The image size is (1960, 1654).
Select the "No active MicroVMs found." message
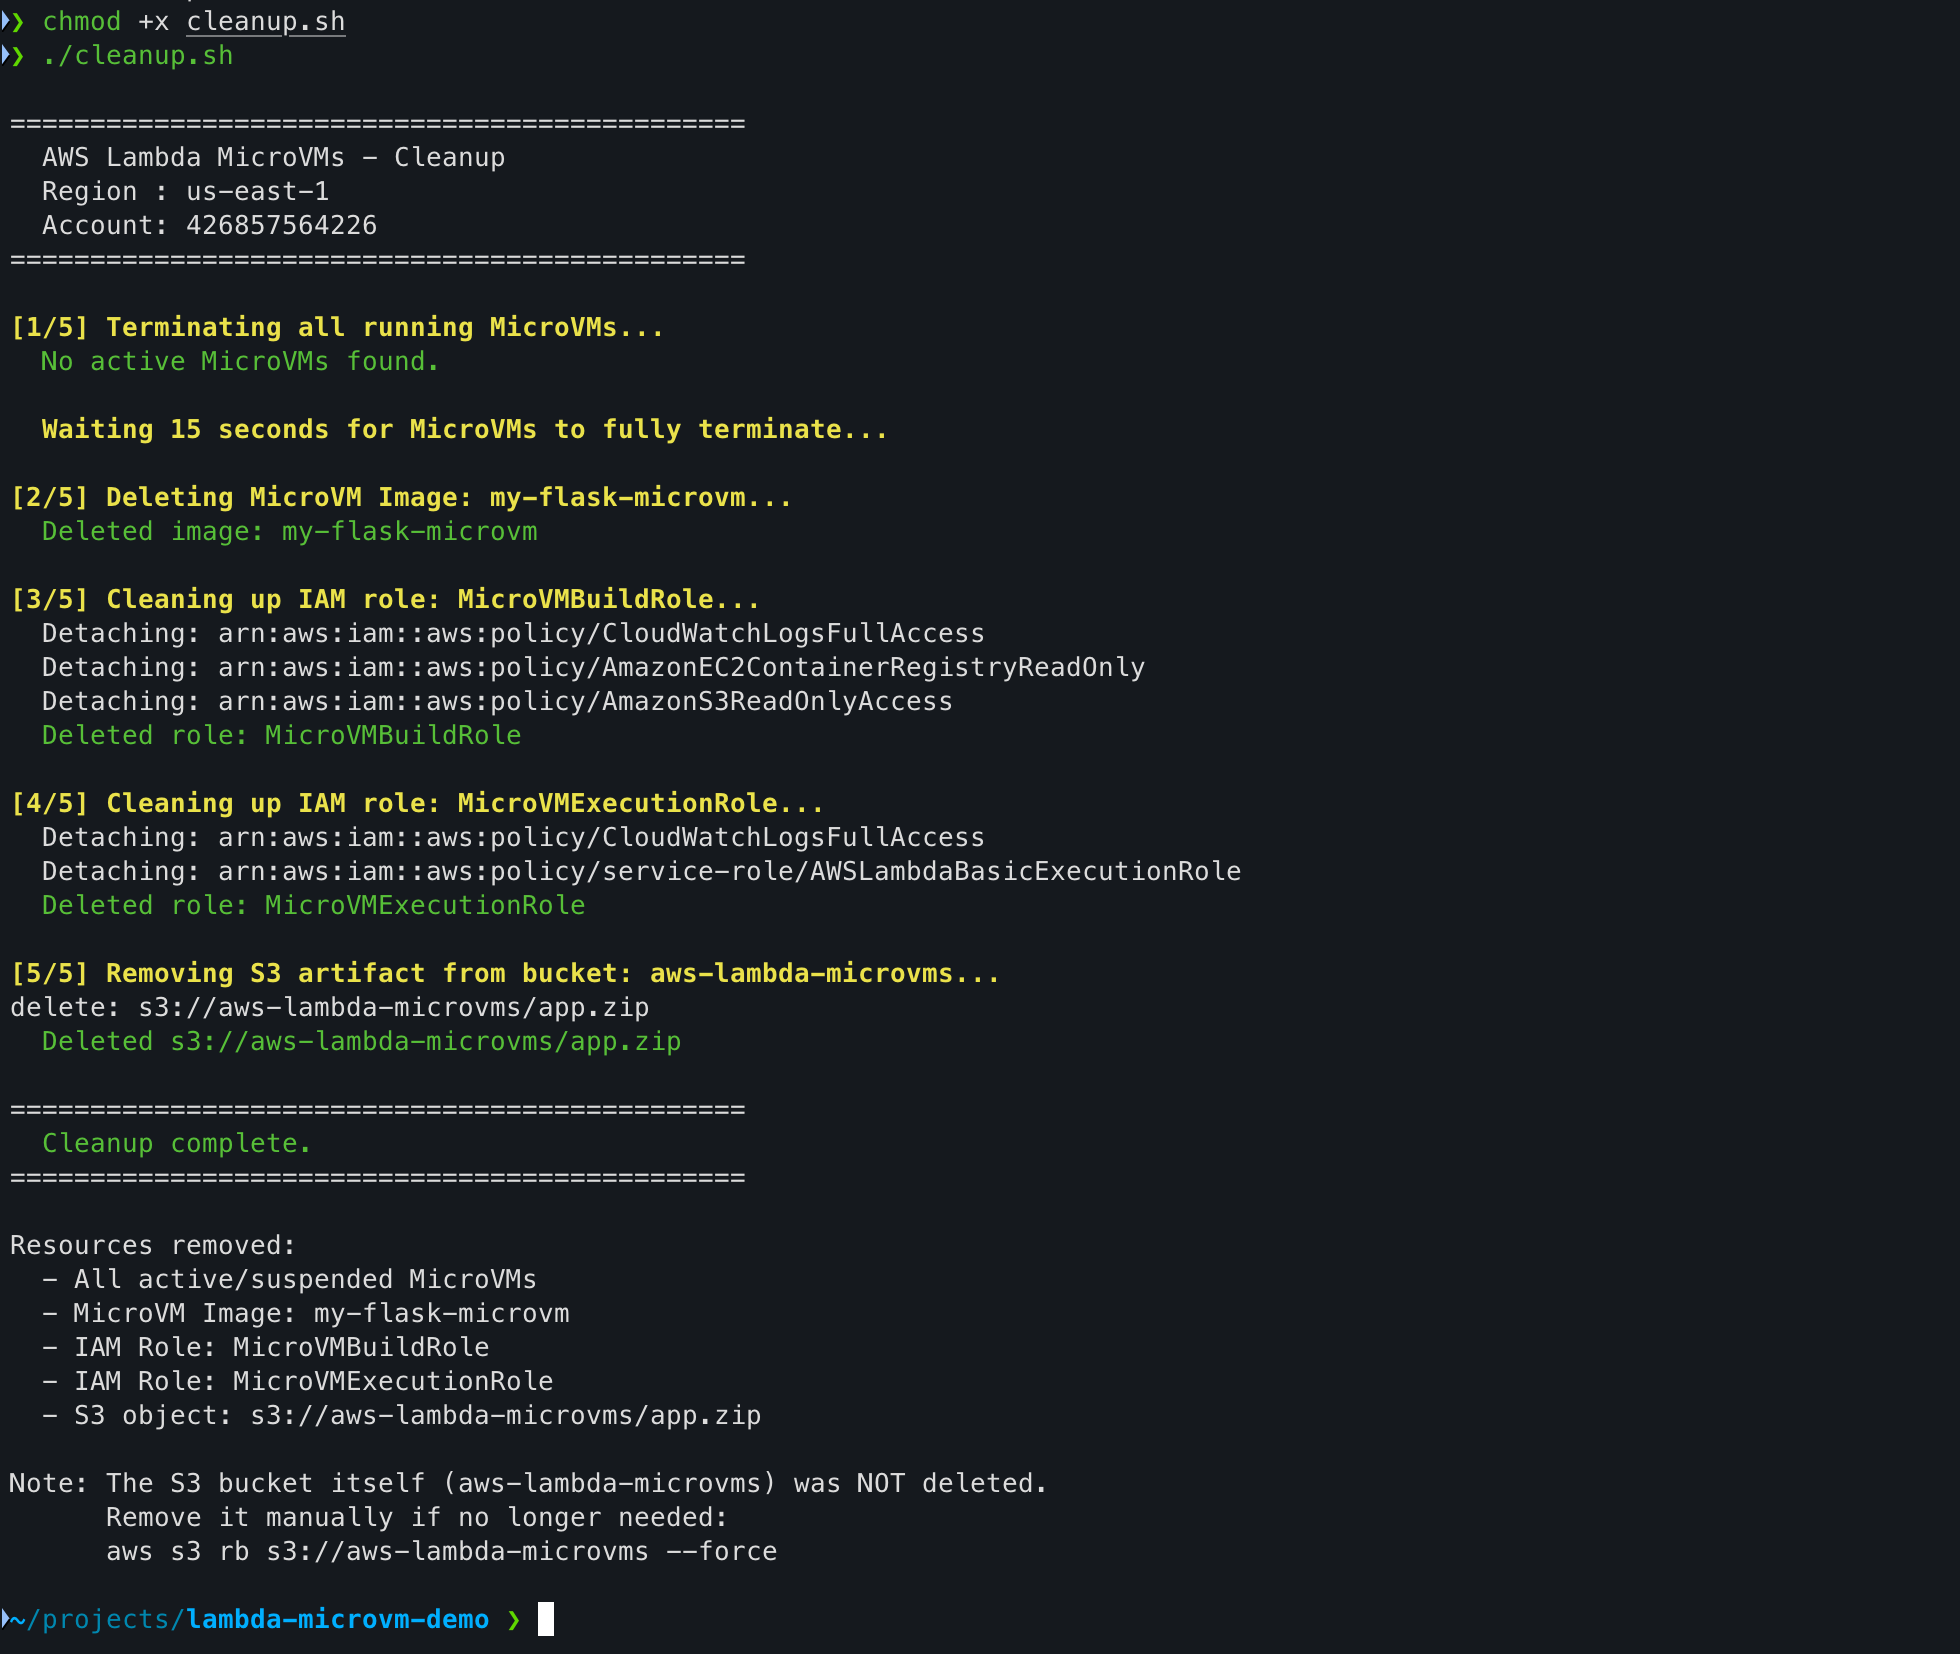(x=240, y=361)
